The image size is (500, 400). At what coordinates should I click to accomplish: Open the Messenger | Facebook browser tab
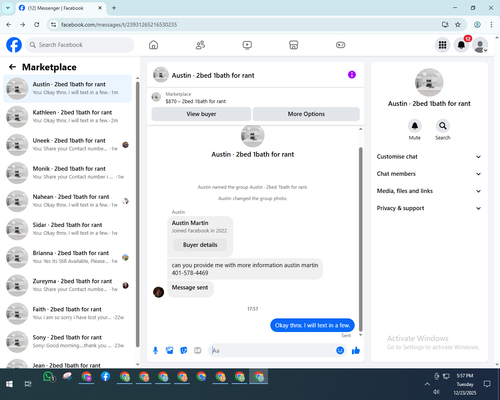coord(61,8)
